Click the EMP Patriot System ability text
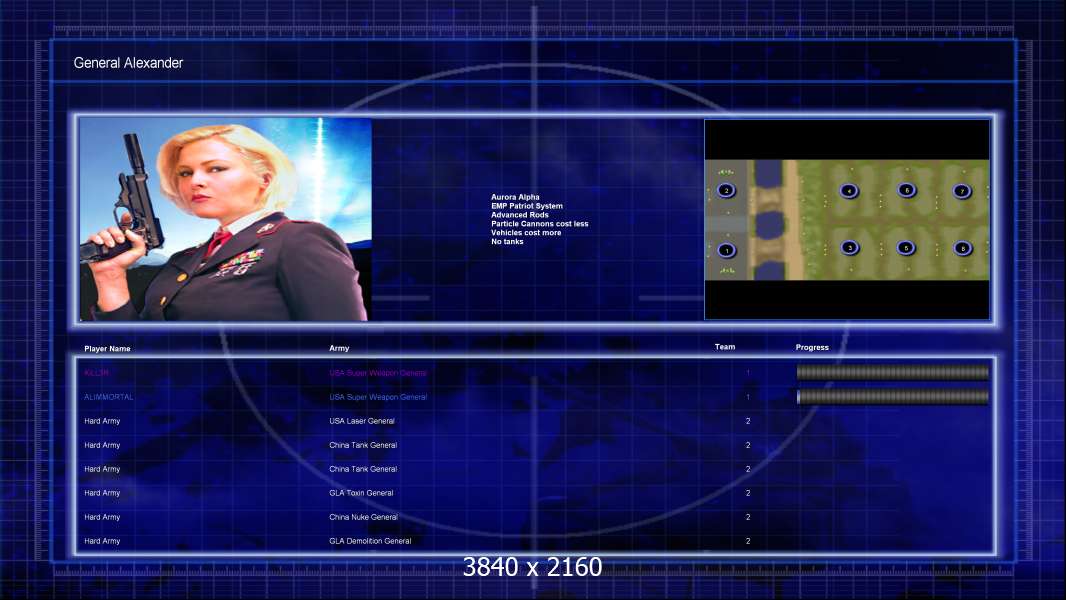The width and height of the screenshot is (1066, 600). [x=527, y=206]
